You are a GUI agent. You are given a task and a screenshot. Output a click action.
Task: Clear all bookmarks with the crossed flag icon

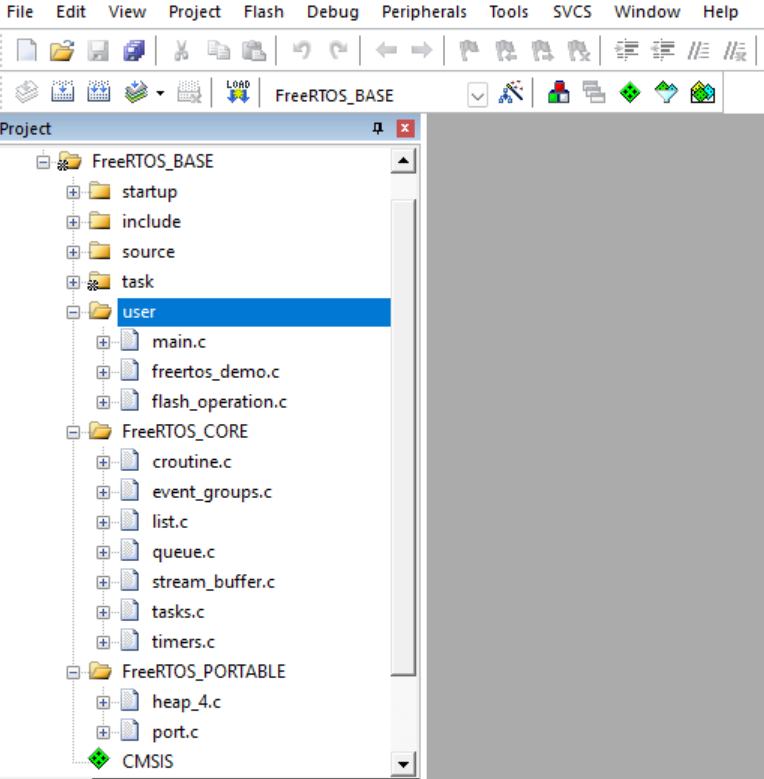tap(579, 50)
